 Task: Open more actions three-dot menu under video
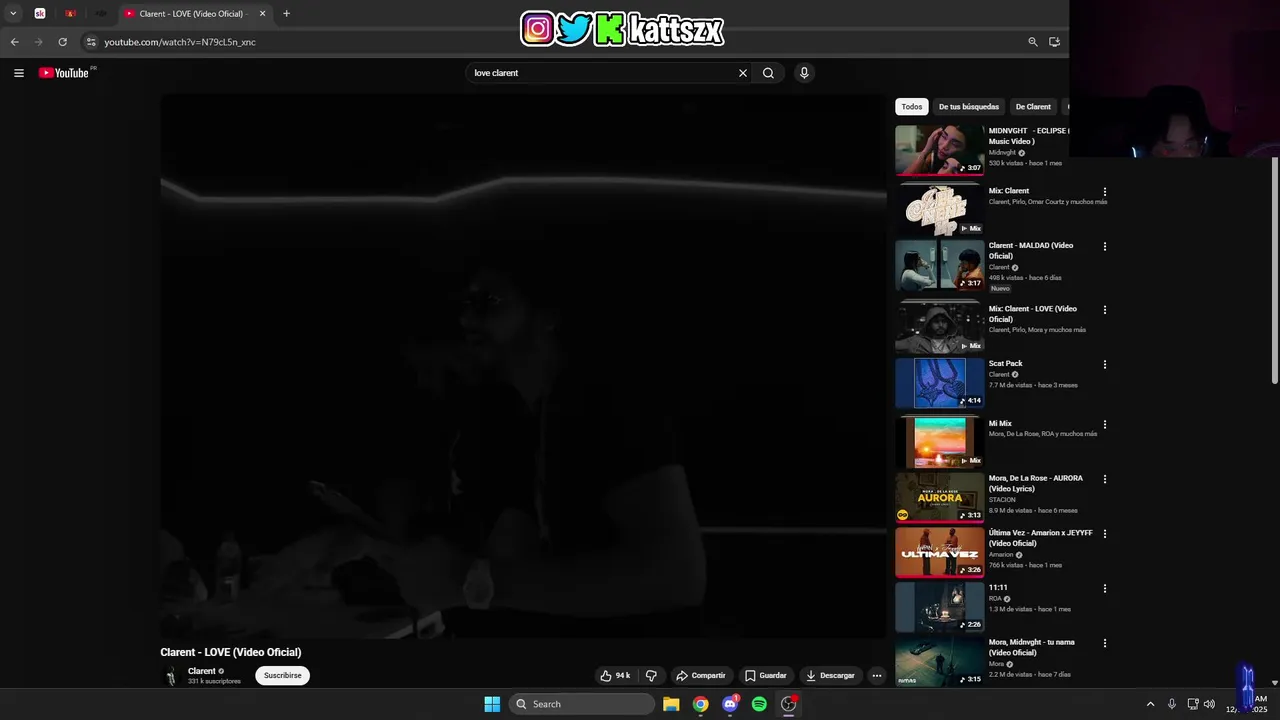(x=877, y=676)
